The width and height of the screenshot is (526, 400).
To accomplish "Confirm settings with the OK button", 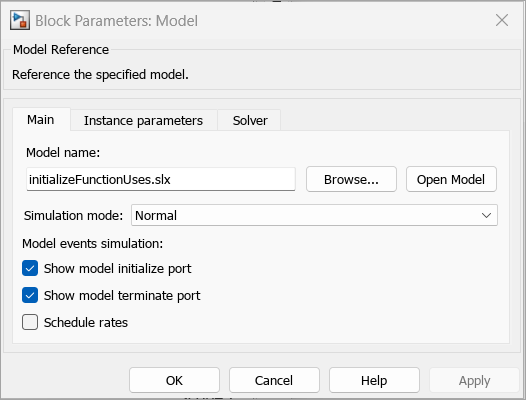I will coord(174,380).
